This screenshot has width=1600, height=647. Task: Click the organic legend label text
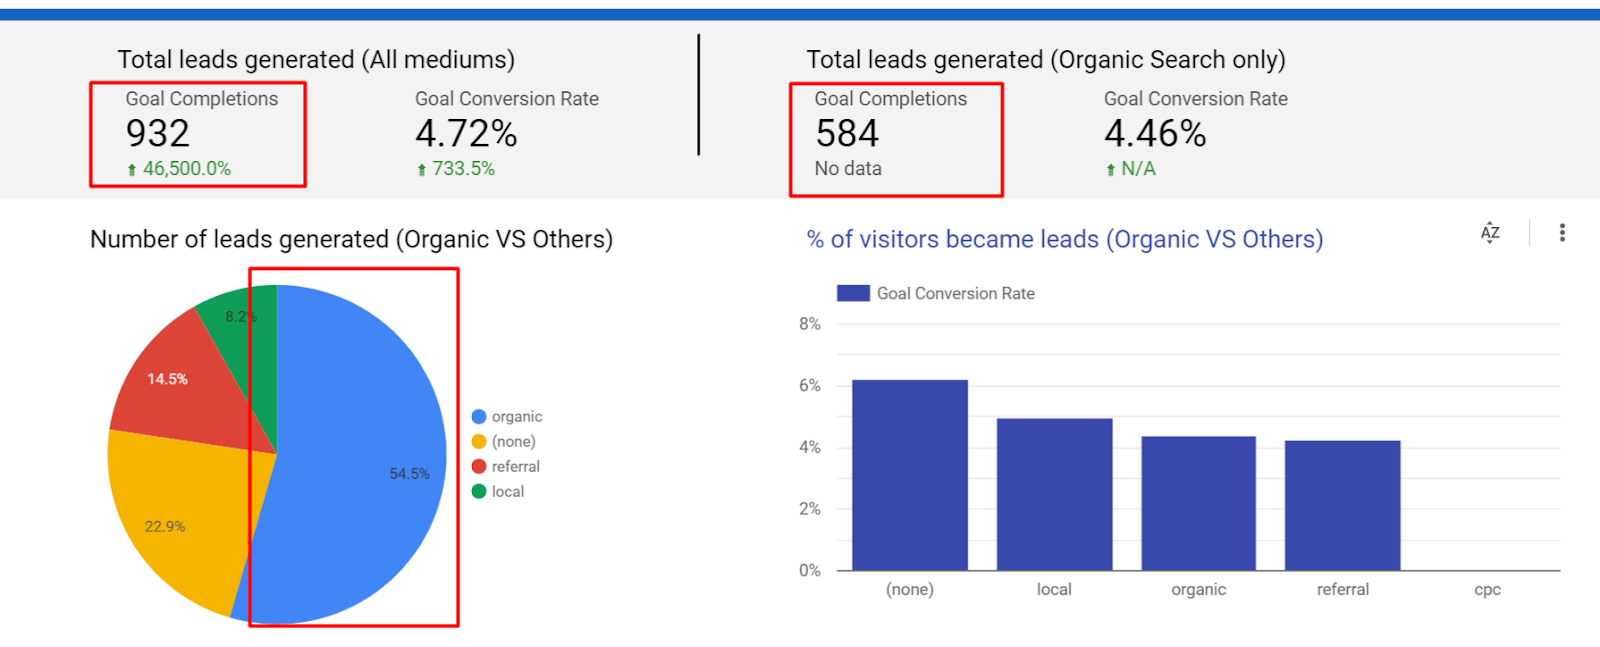coord(517,417)
